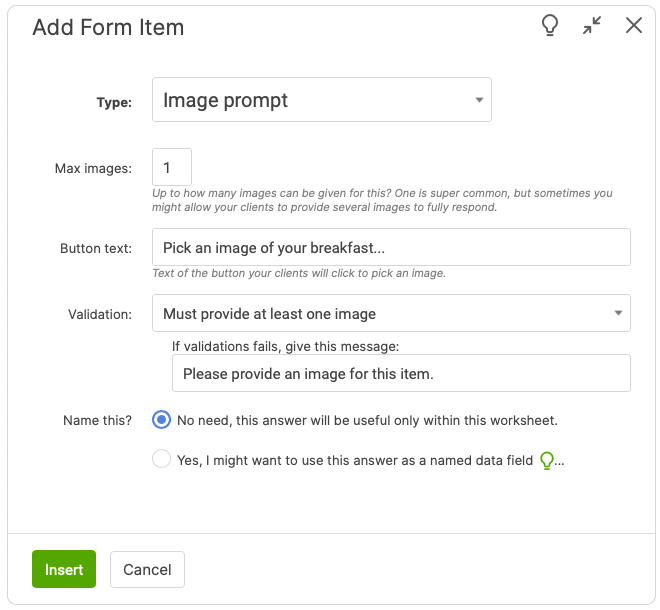660x610 pixels.
Task: Click the arrow on the Validation combo box
Action: (x=617, y=314)
